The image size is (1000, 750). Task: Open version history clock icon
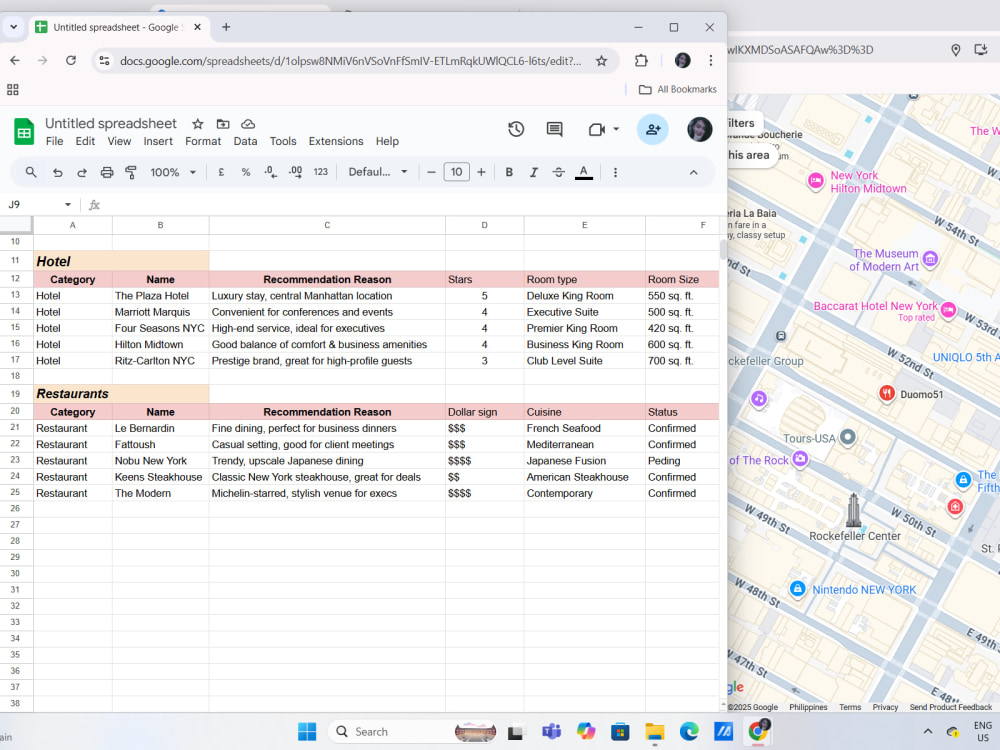pyautogui.click(x=516, y=129)
